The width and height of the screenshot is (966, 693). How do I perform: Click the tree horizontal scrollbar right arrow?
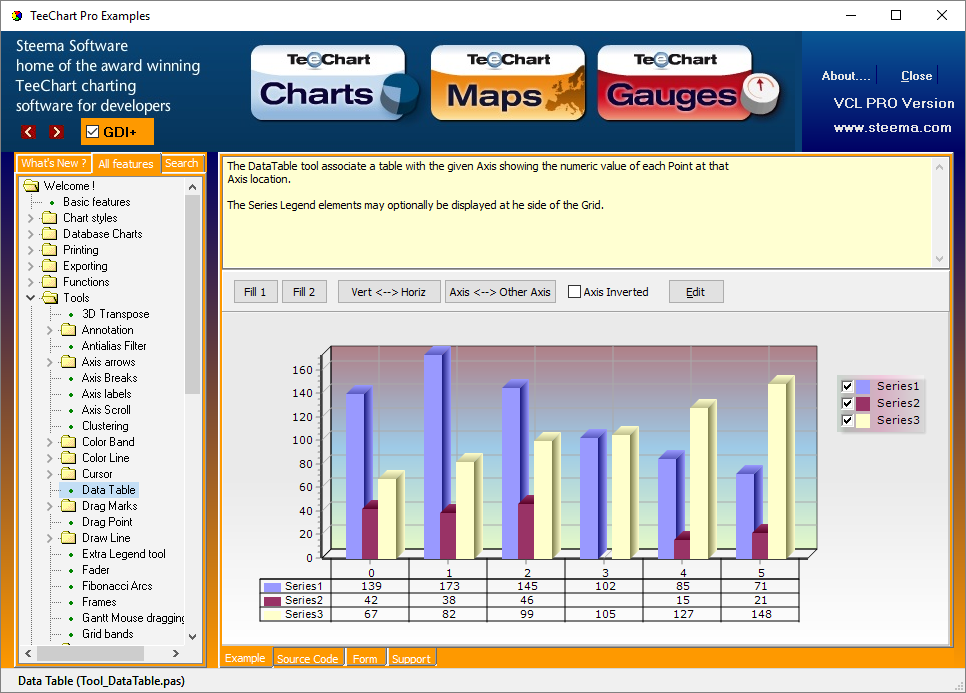click(x=176, y=653)
